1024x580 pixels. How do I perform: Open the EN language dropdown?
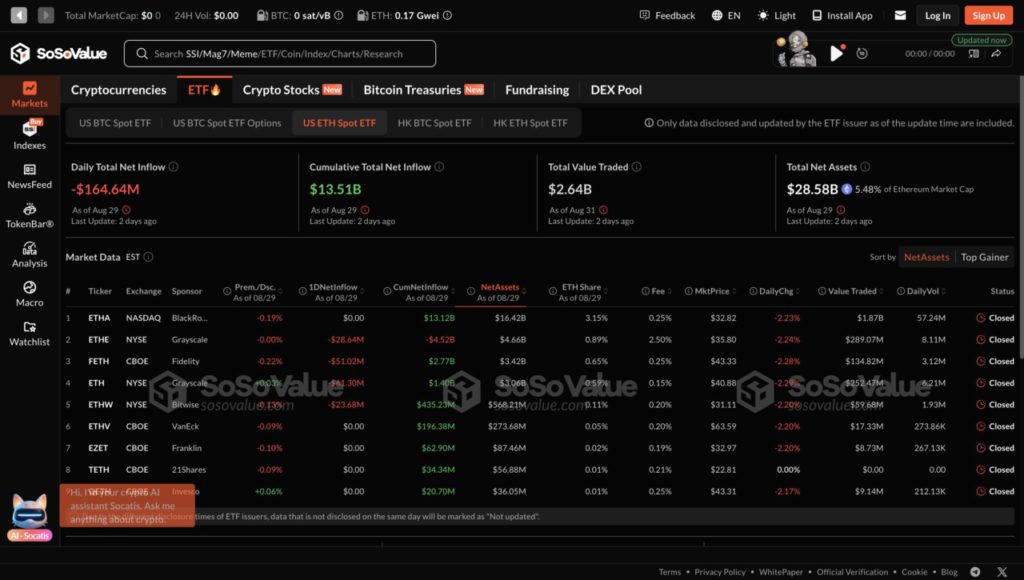pos(726,15)
